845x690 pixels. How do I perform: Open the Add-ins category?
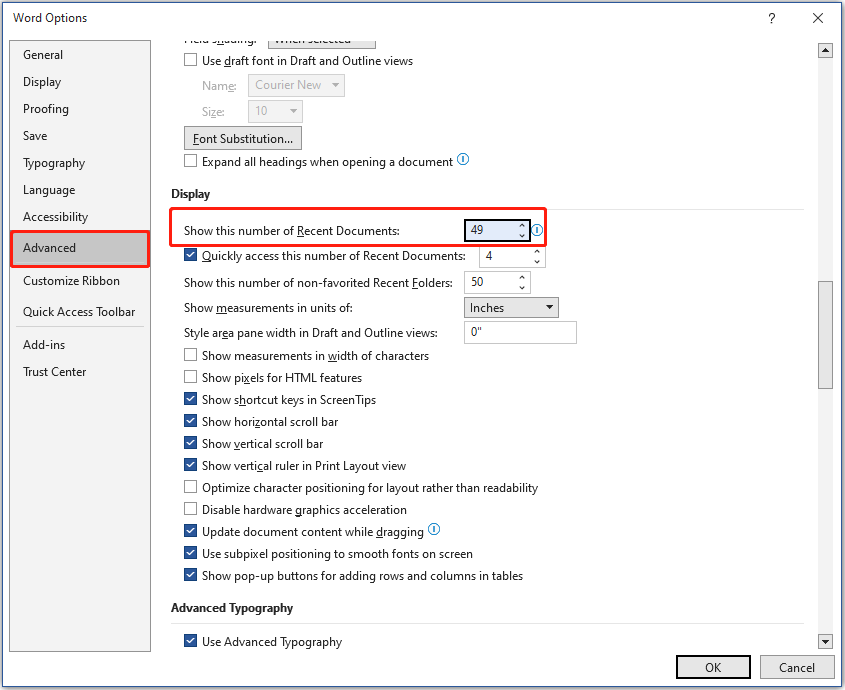pyautogui.click(x=80, y=344)
